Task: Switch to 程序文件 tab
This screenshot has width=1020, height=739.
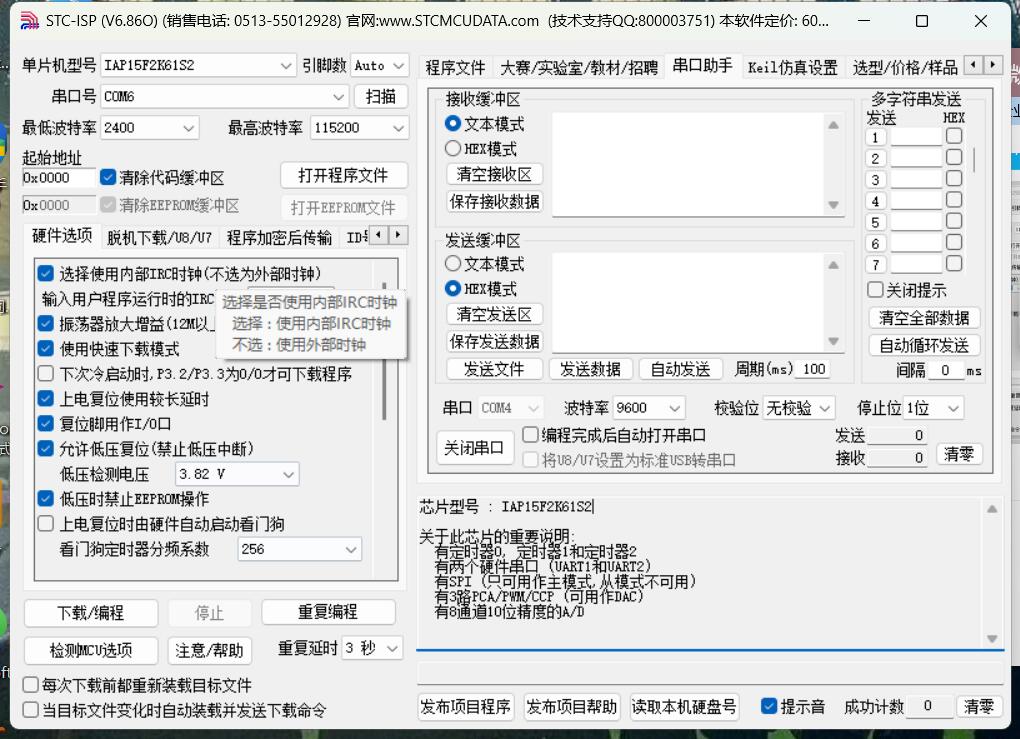Action: 455,67
